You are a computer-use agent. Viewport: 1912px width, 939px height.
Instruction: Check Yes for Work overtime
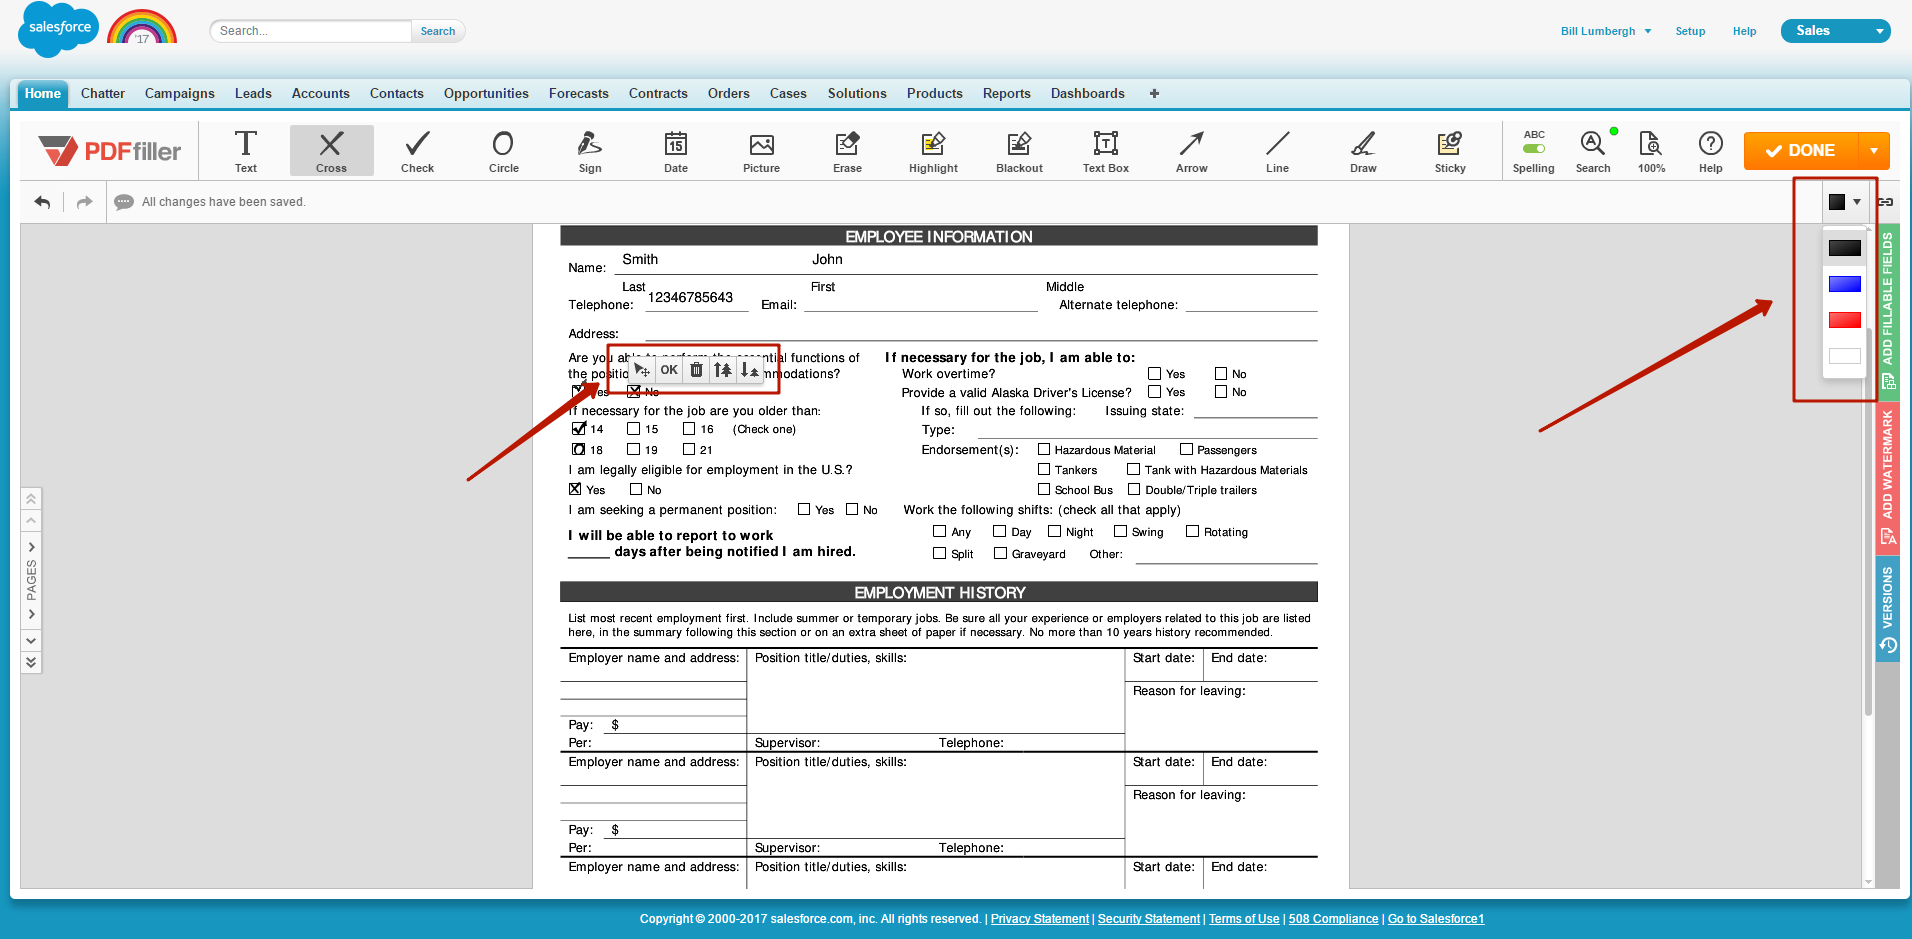coord(1154,374)
